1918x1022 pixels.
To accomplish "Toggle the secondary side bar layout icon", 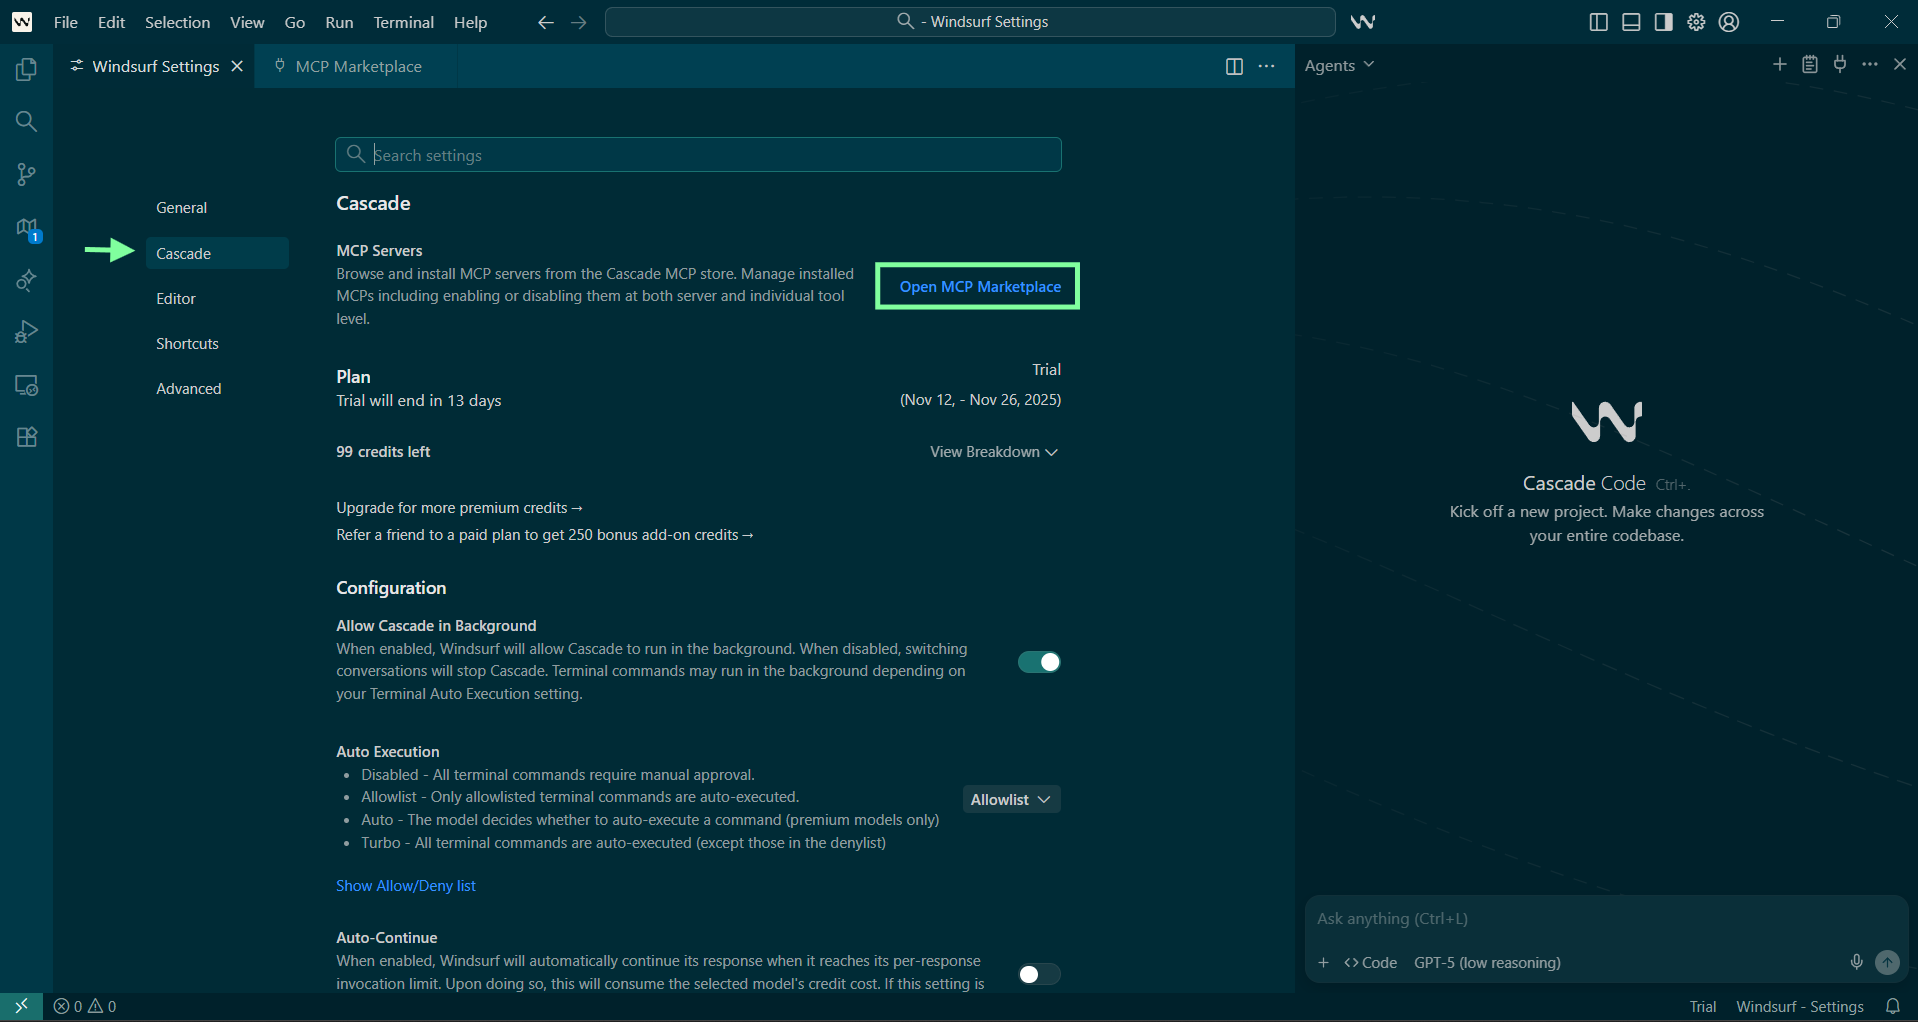I will point(1664,22).
